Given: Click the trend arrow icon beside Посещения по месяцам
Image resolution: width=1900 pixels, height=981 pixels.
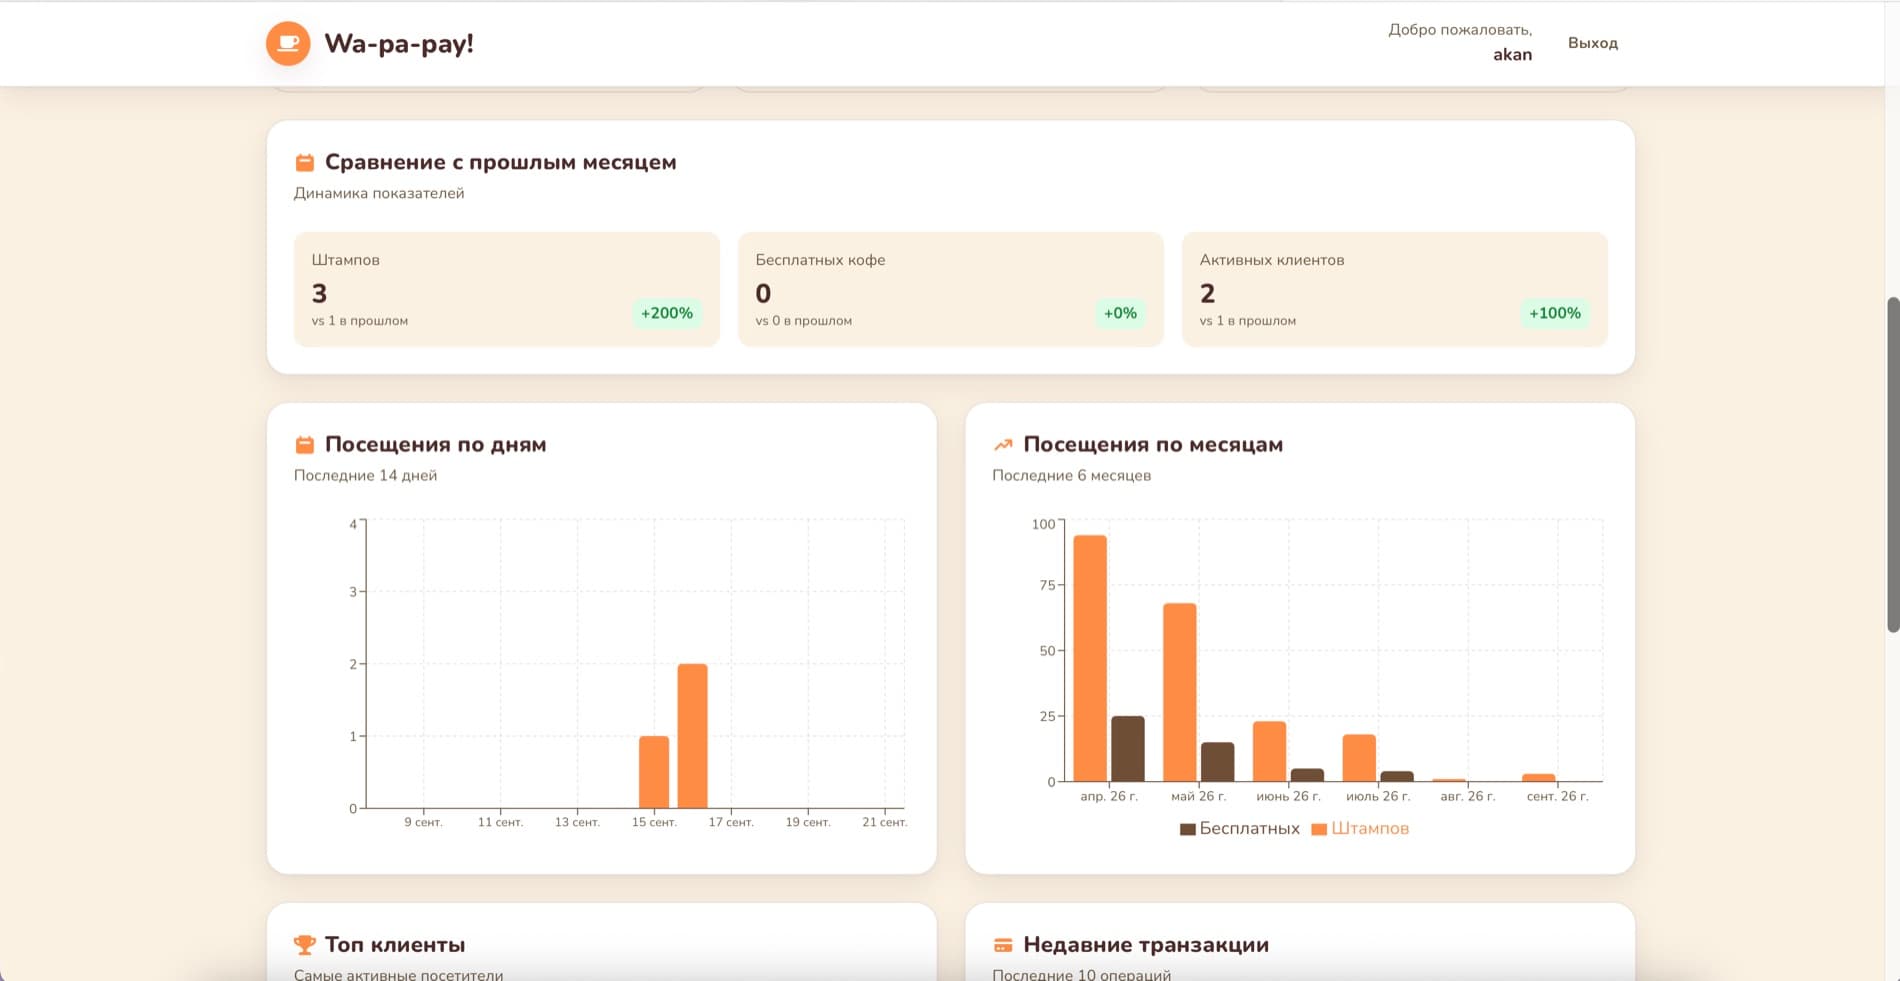Looking at the screenshot, I should tap(1003, 445).
